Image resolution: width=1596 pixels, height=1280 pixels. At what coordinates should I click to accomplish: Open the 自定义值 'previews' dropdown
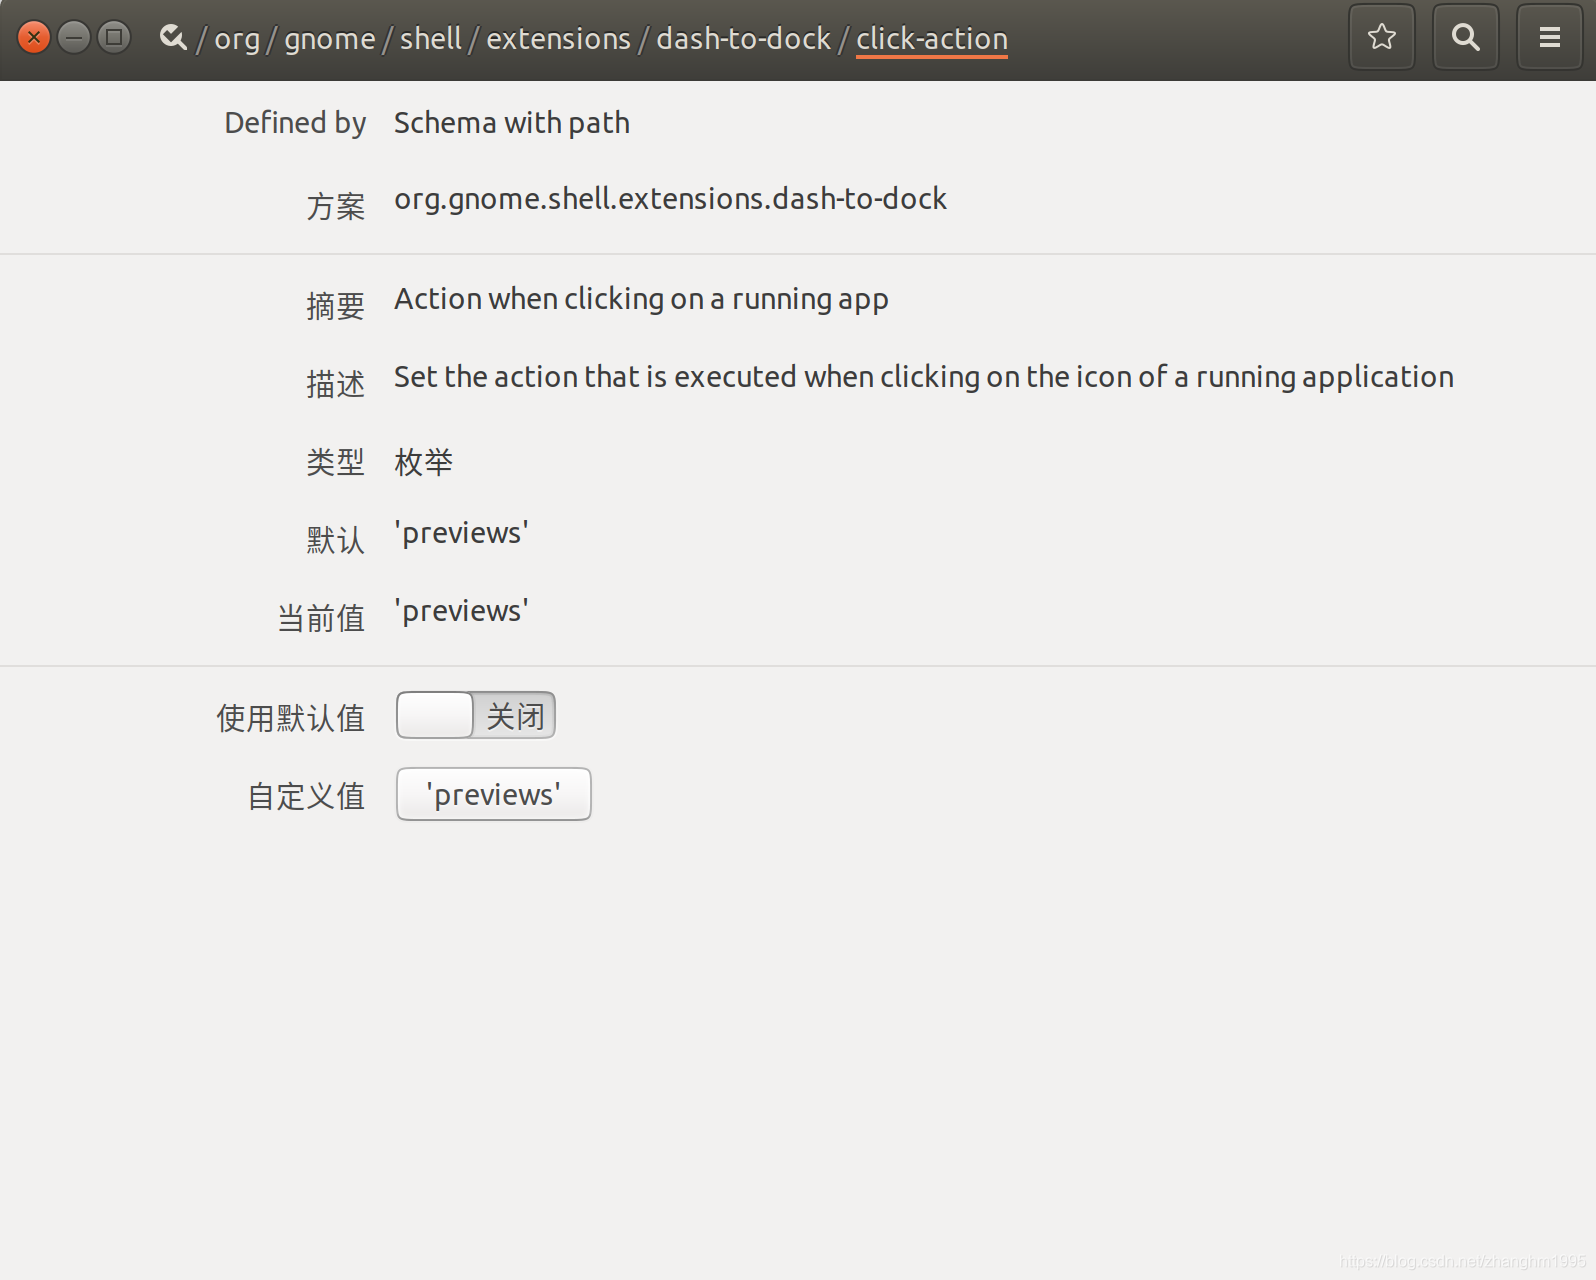pos(494,794)
